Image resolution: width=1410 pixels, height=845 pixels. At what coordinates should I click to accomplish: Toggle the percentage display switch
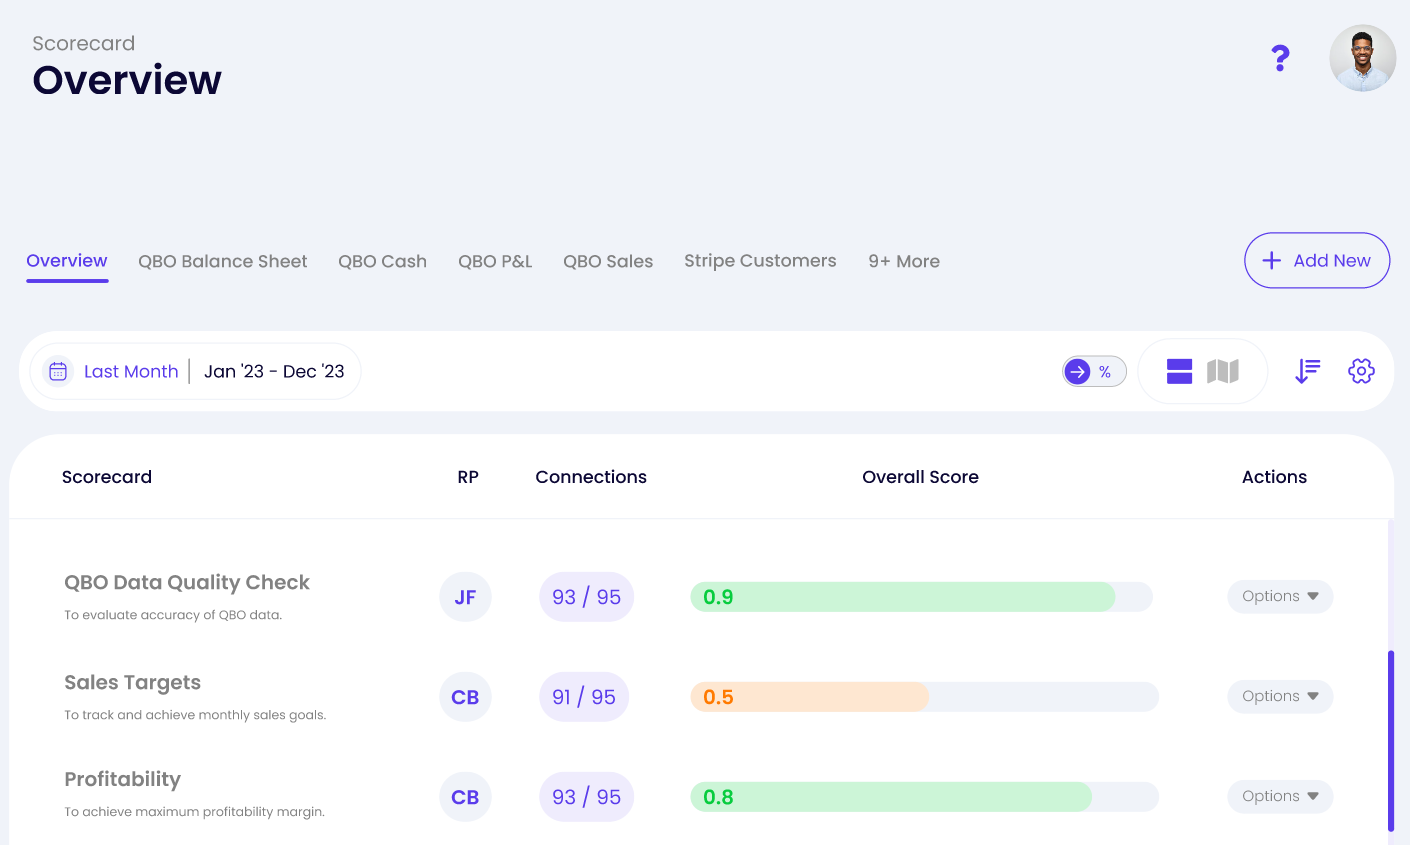[1093, 370]
